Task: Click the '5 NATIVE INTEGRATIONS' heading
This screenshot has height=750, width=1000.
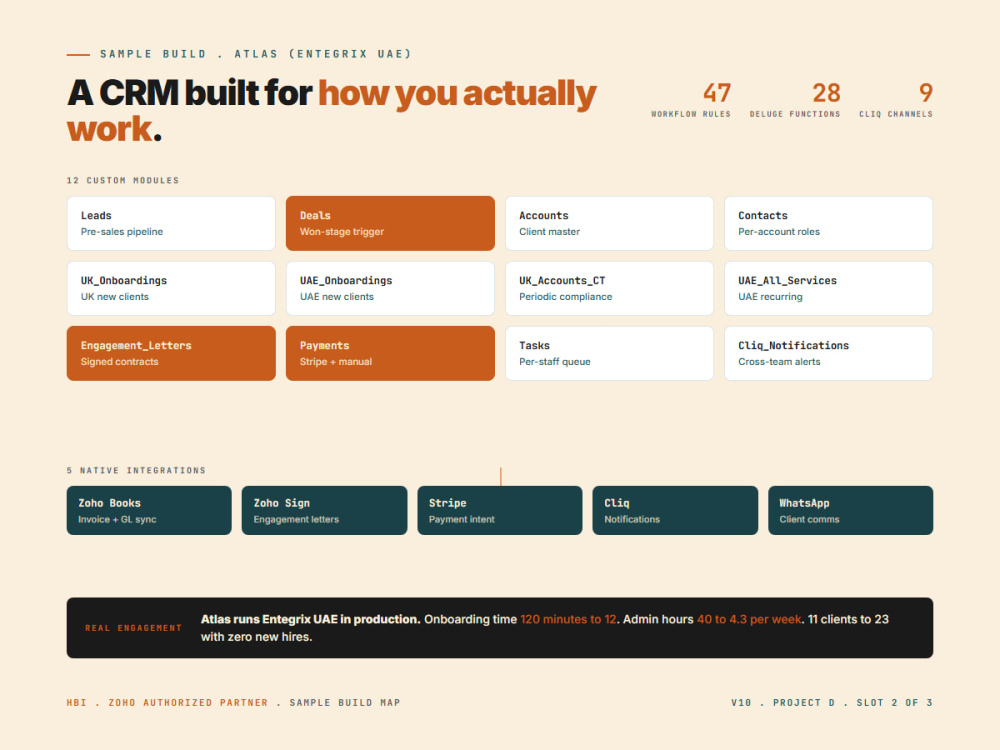Action: tap(136, 471)
